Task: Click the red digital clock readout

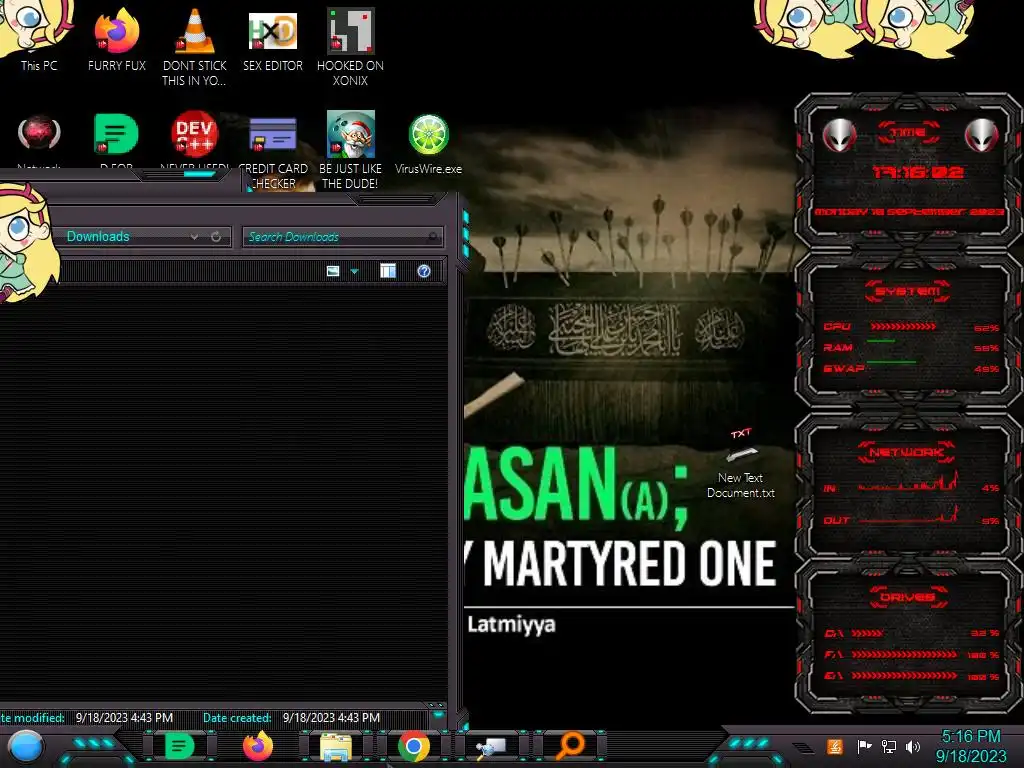Action: coord(918,172)
